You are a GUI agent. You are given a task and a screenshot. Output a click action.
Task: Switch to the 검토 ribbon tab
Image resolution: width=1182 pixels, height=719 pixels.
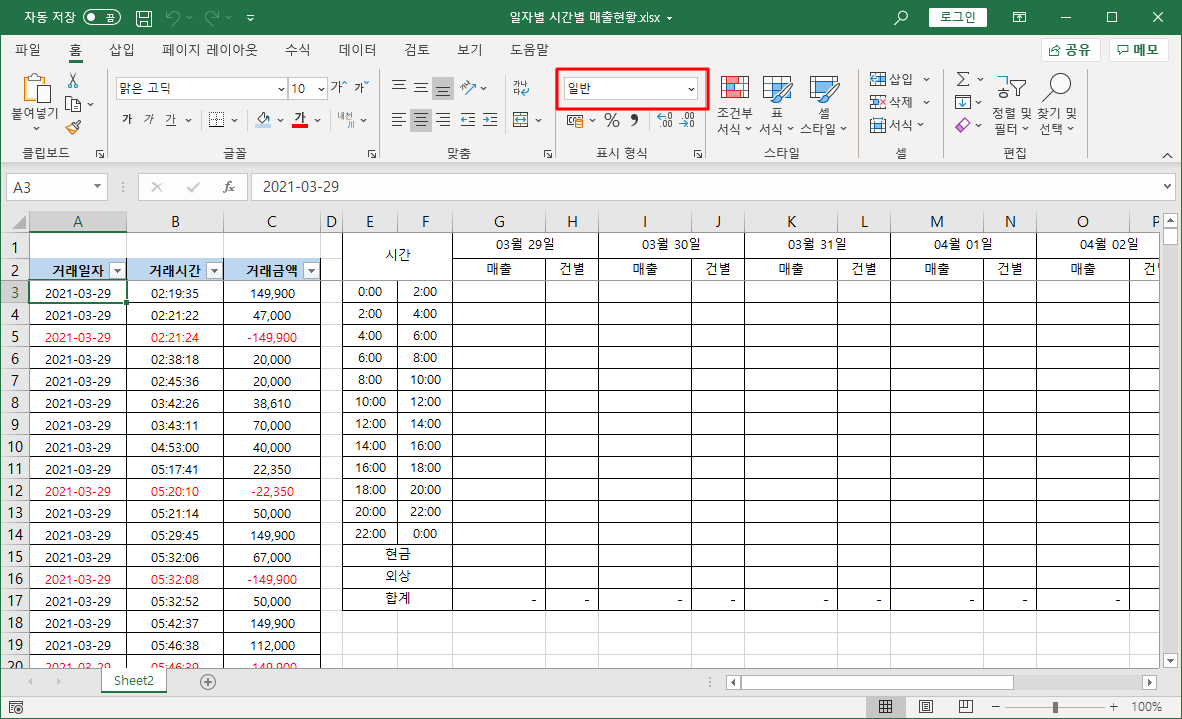coord(417,50)
